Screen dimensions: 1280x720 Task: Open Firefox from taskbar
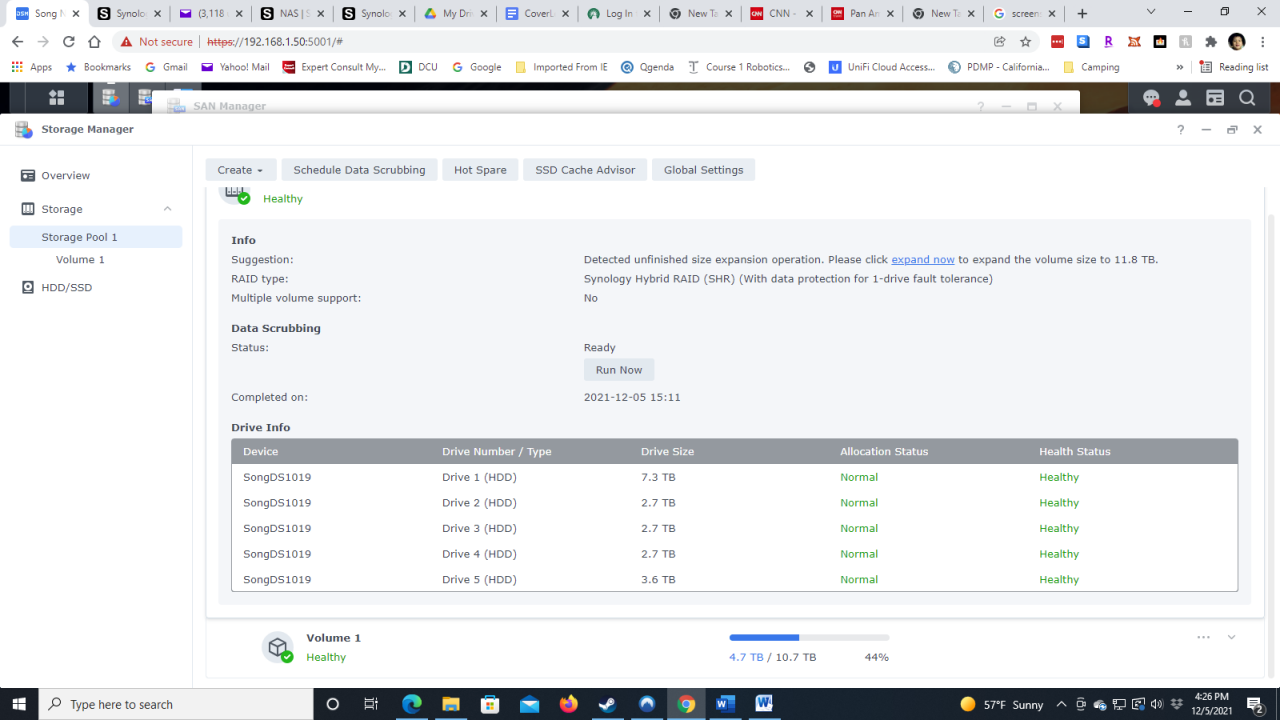click(568, 704)
